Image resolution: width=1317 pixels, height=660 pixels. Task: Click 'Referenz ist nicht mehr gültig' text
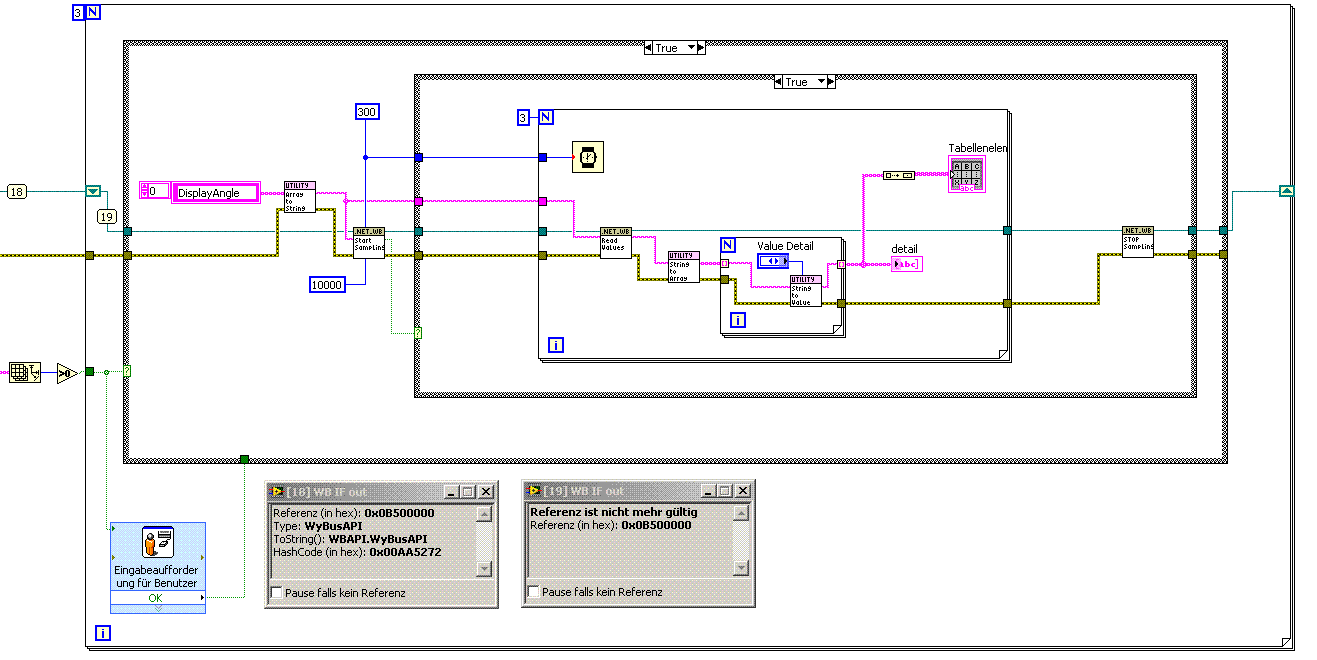(614, 512)
